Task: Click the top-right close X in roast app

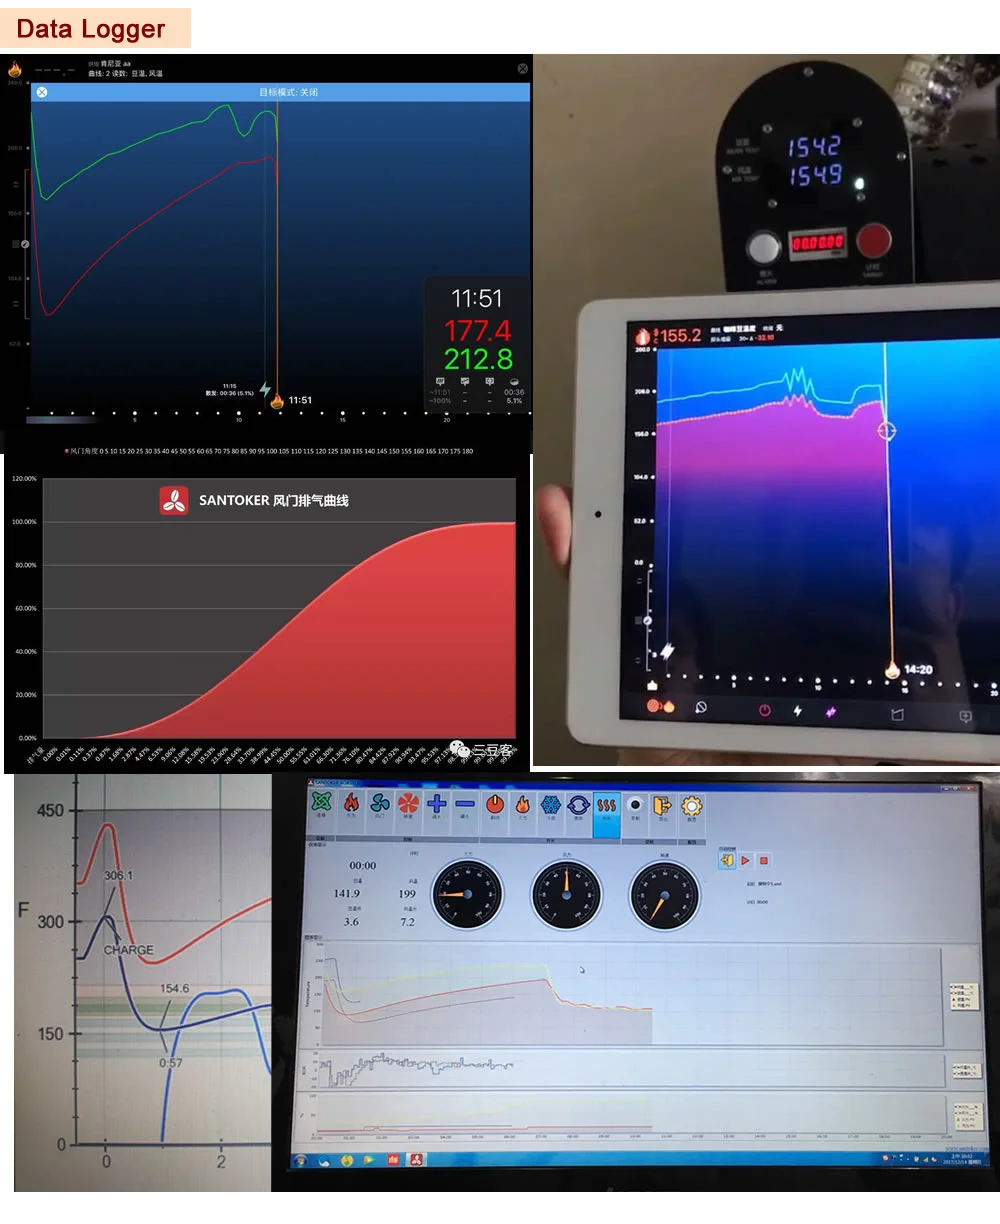Action: click(522, 68)
